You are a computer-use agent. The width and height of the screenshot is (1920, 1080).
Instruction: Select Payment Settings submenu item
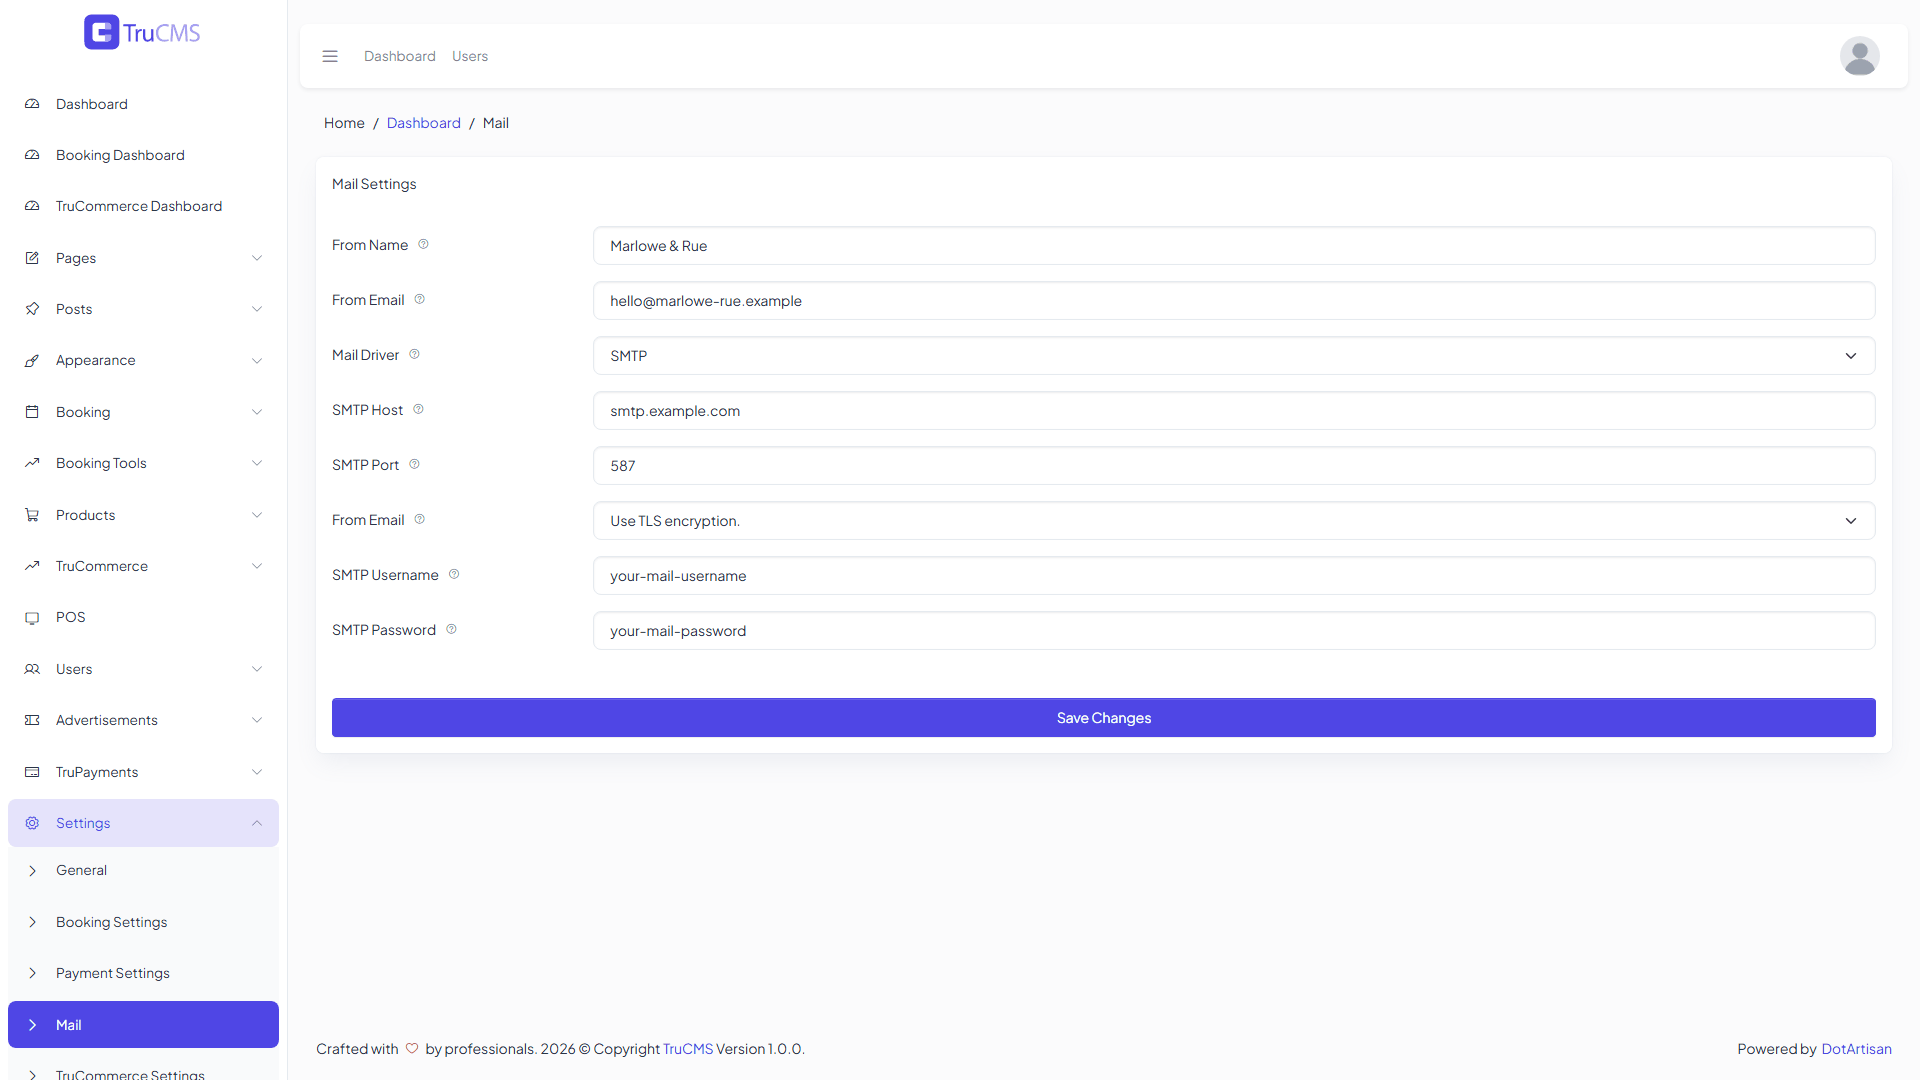point(143,973)
